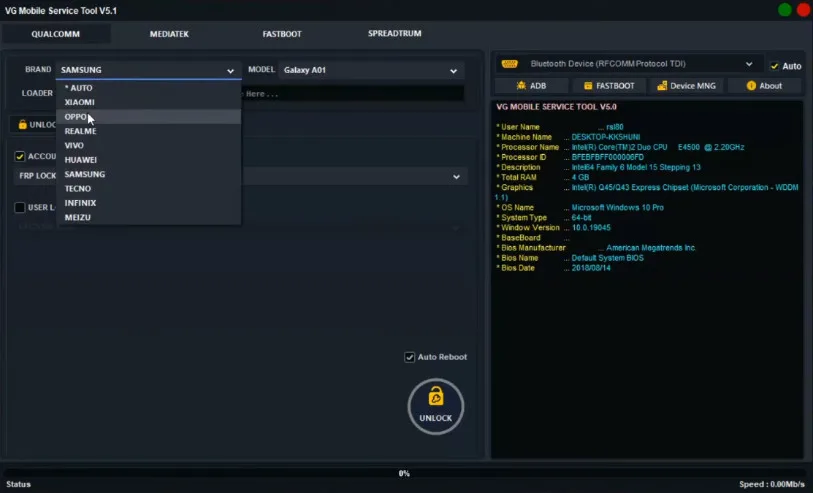
Task: Expand the FRP Lock method dropdown arrow
Action: (x=456, y=177)
